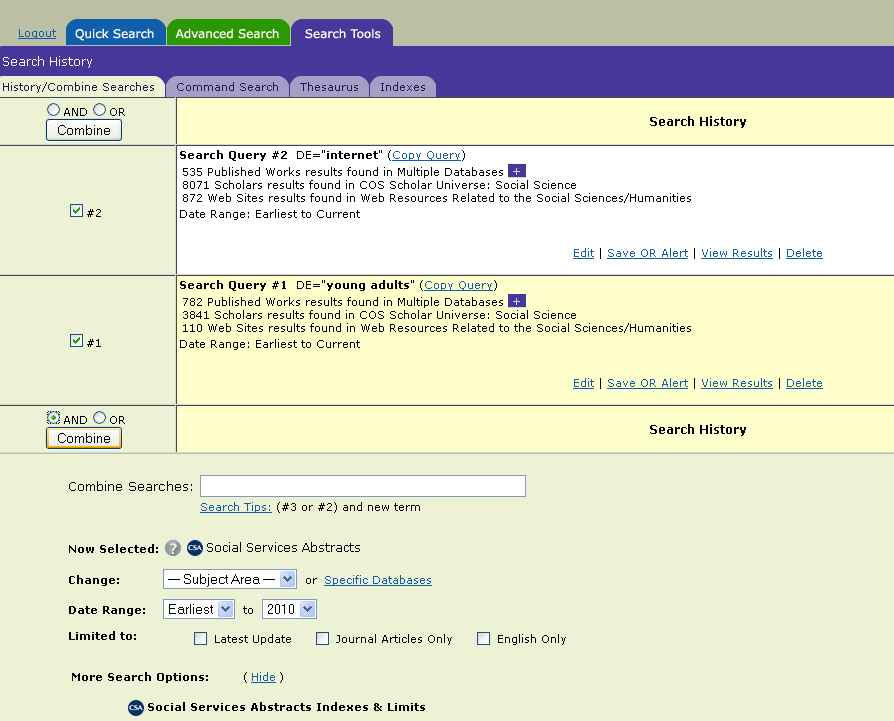Click the '3841 Scholars results' line
This screenshot has width=894, height=721.
point(379,315)
